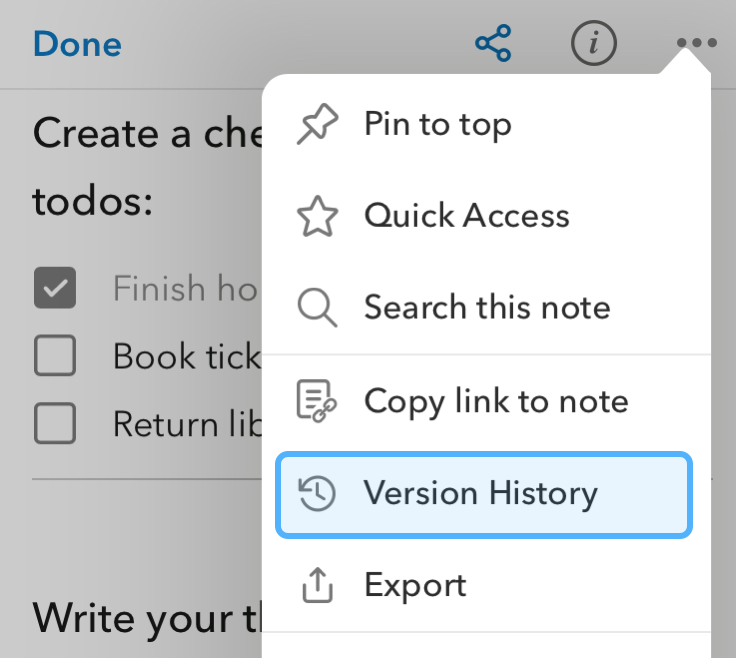Select Pin to top menu item

(438, 125)
